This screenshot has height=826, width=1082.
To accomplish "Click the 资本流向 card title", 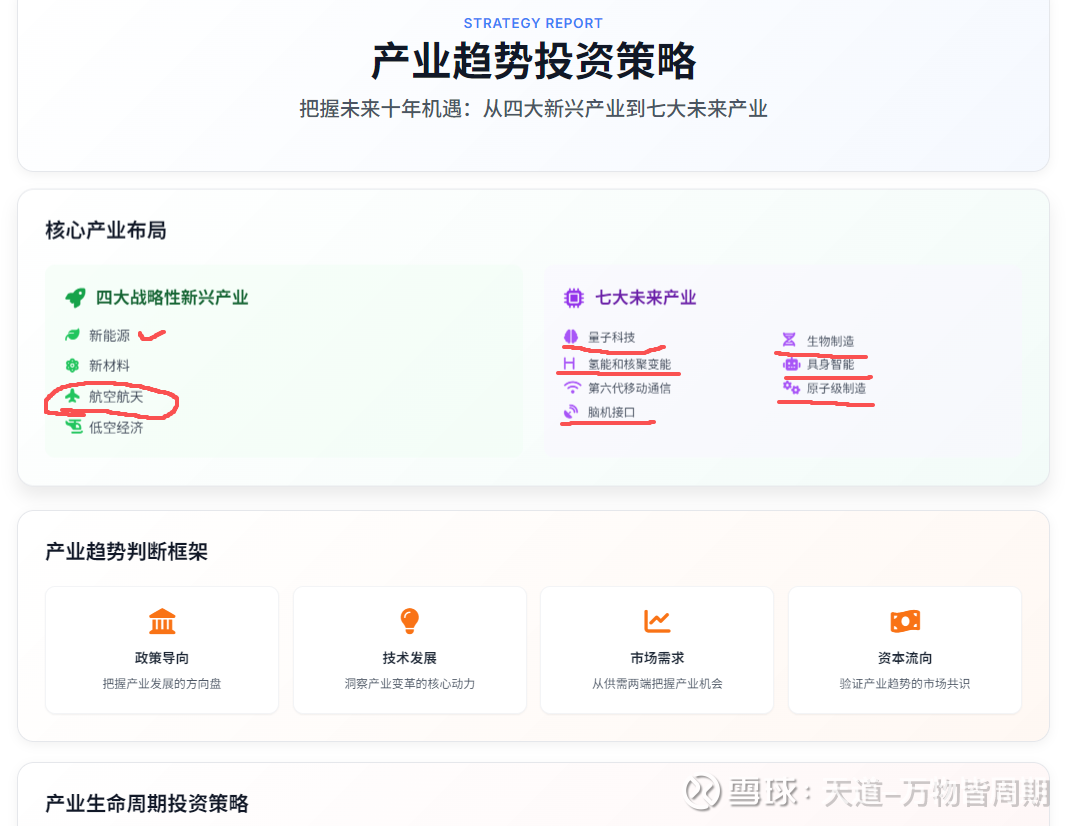I will pos(905,658).
